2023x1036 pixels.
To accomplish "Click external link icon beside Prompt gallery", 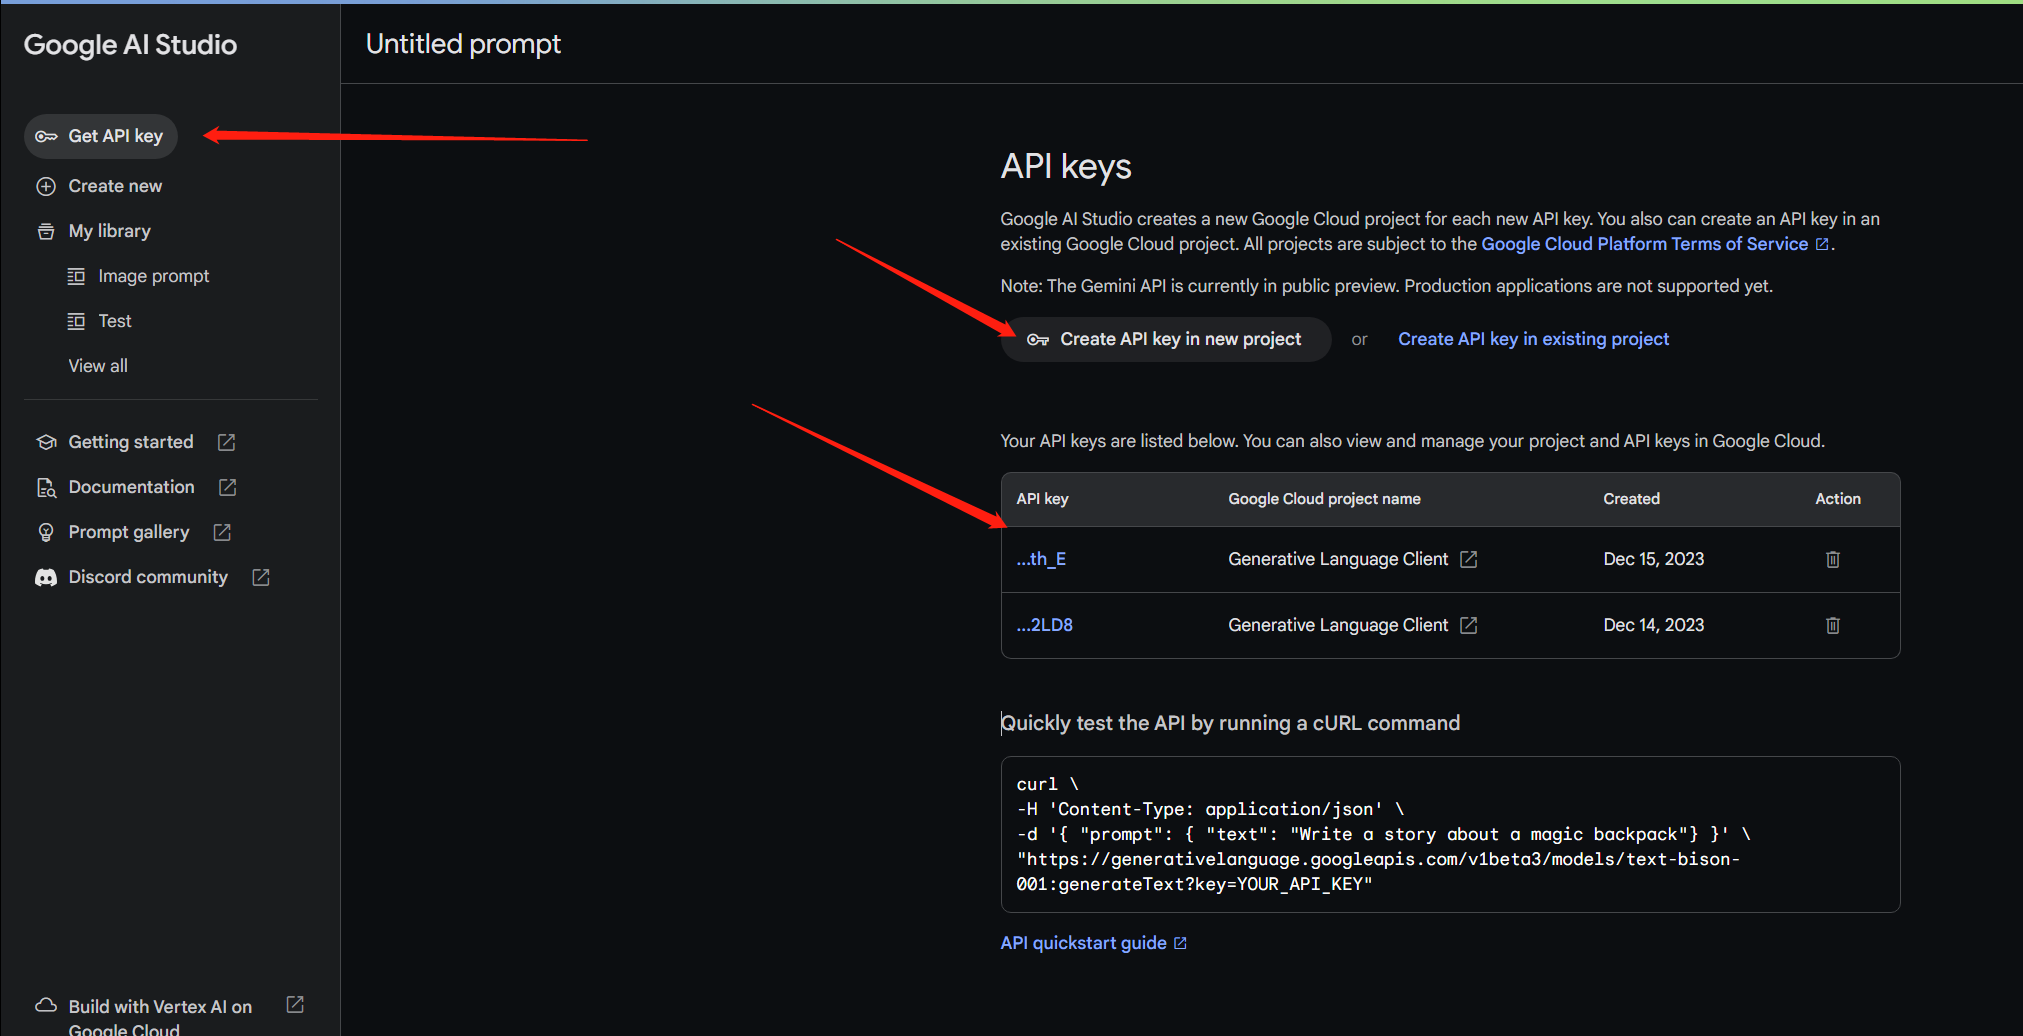I will coord(222,532).
